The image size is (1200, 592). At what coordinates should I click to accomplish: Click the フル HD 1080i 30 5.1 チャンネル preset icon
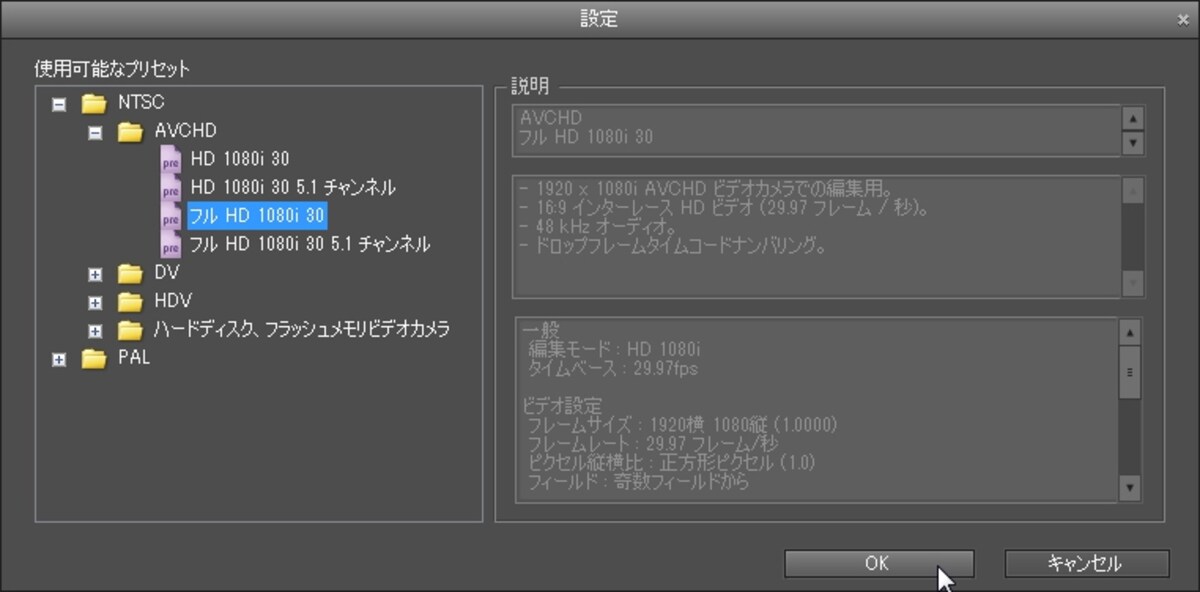(171, 243)
